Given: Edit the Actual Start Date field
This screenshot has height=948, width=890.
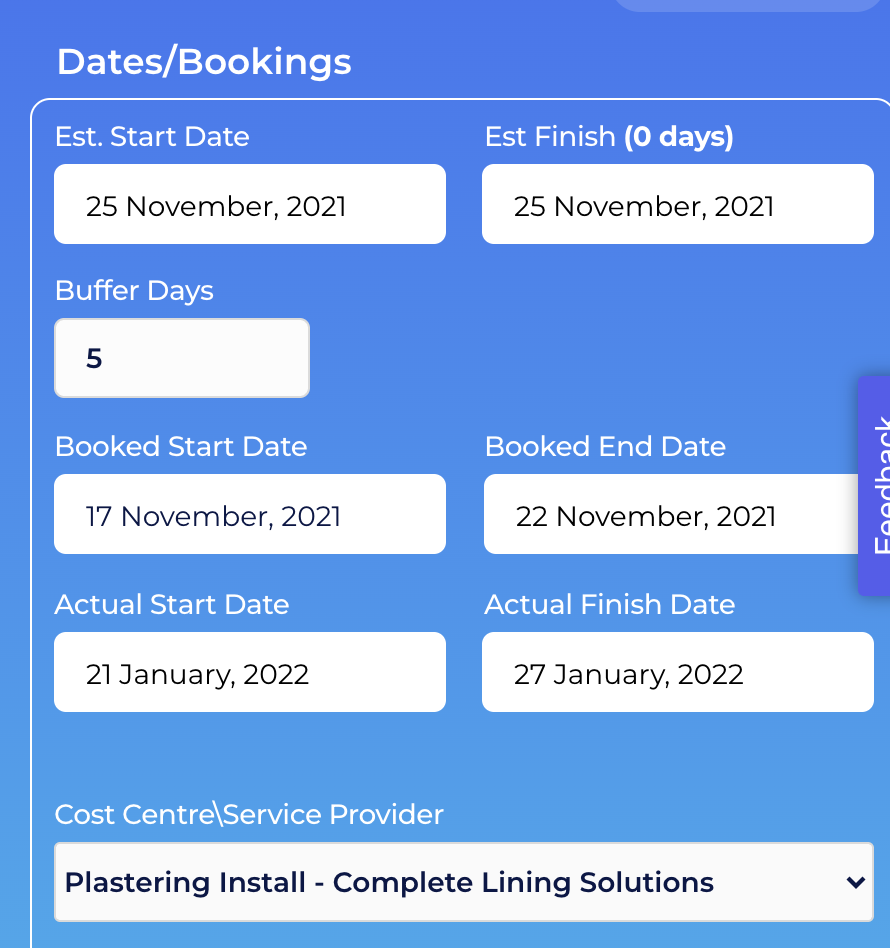Looking at the screenshot, I should pyautogui.click(x=250, y=672).
